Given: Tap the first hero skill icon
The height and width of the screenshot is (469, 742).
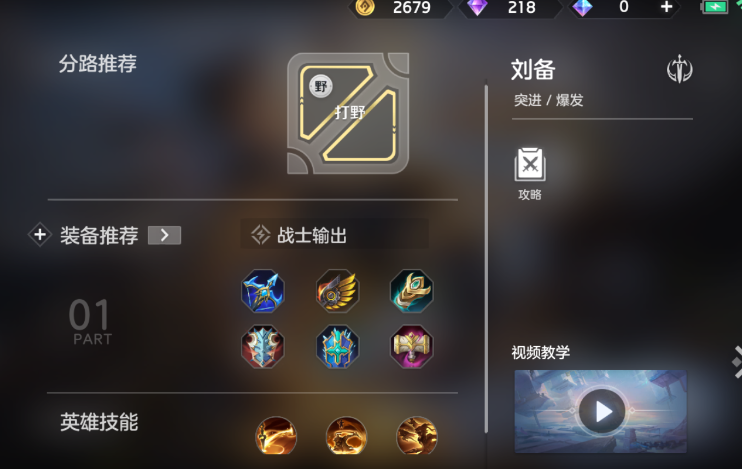Looking at the screenshot, I should [x=276, y=435].
